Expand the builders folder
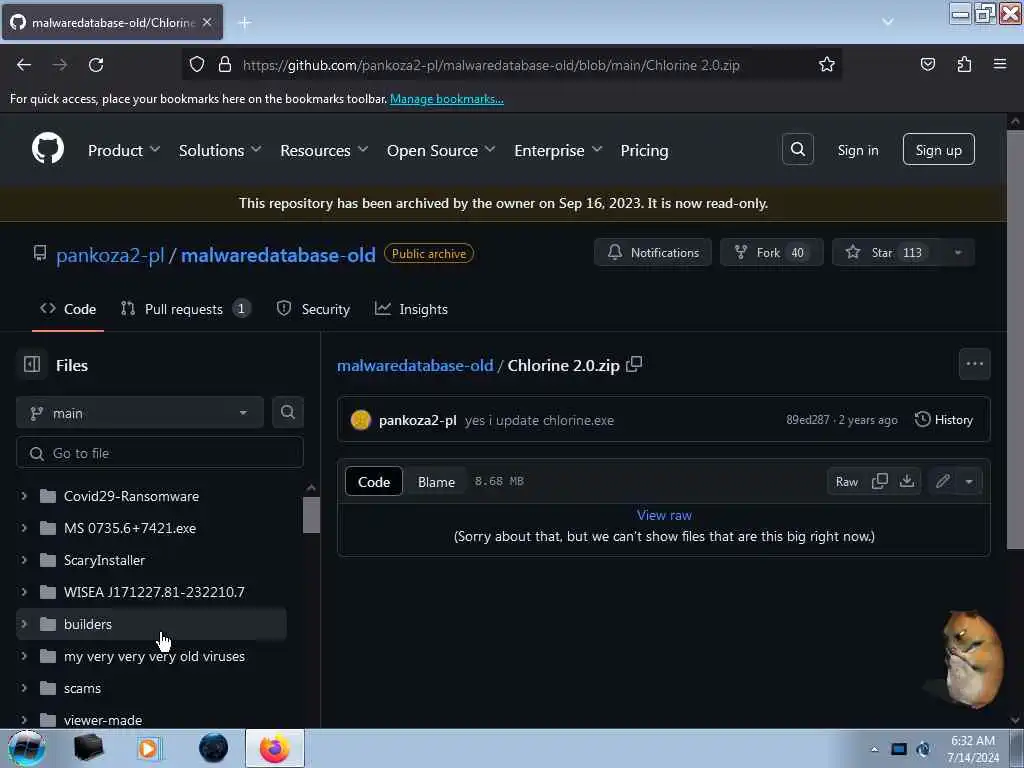Image resolution: width=1024 pixels, height=768 pixels. point(24,624)
